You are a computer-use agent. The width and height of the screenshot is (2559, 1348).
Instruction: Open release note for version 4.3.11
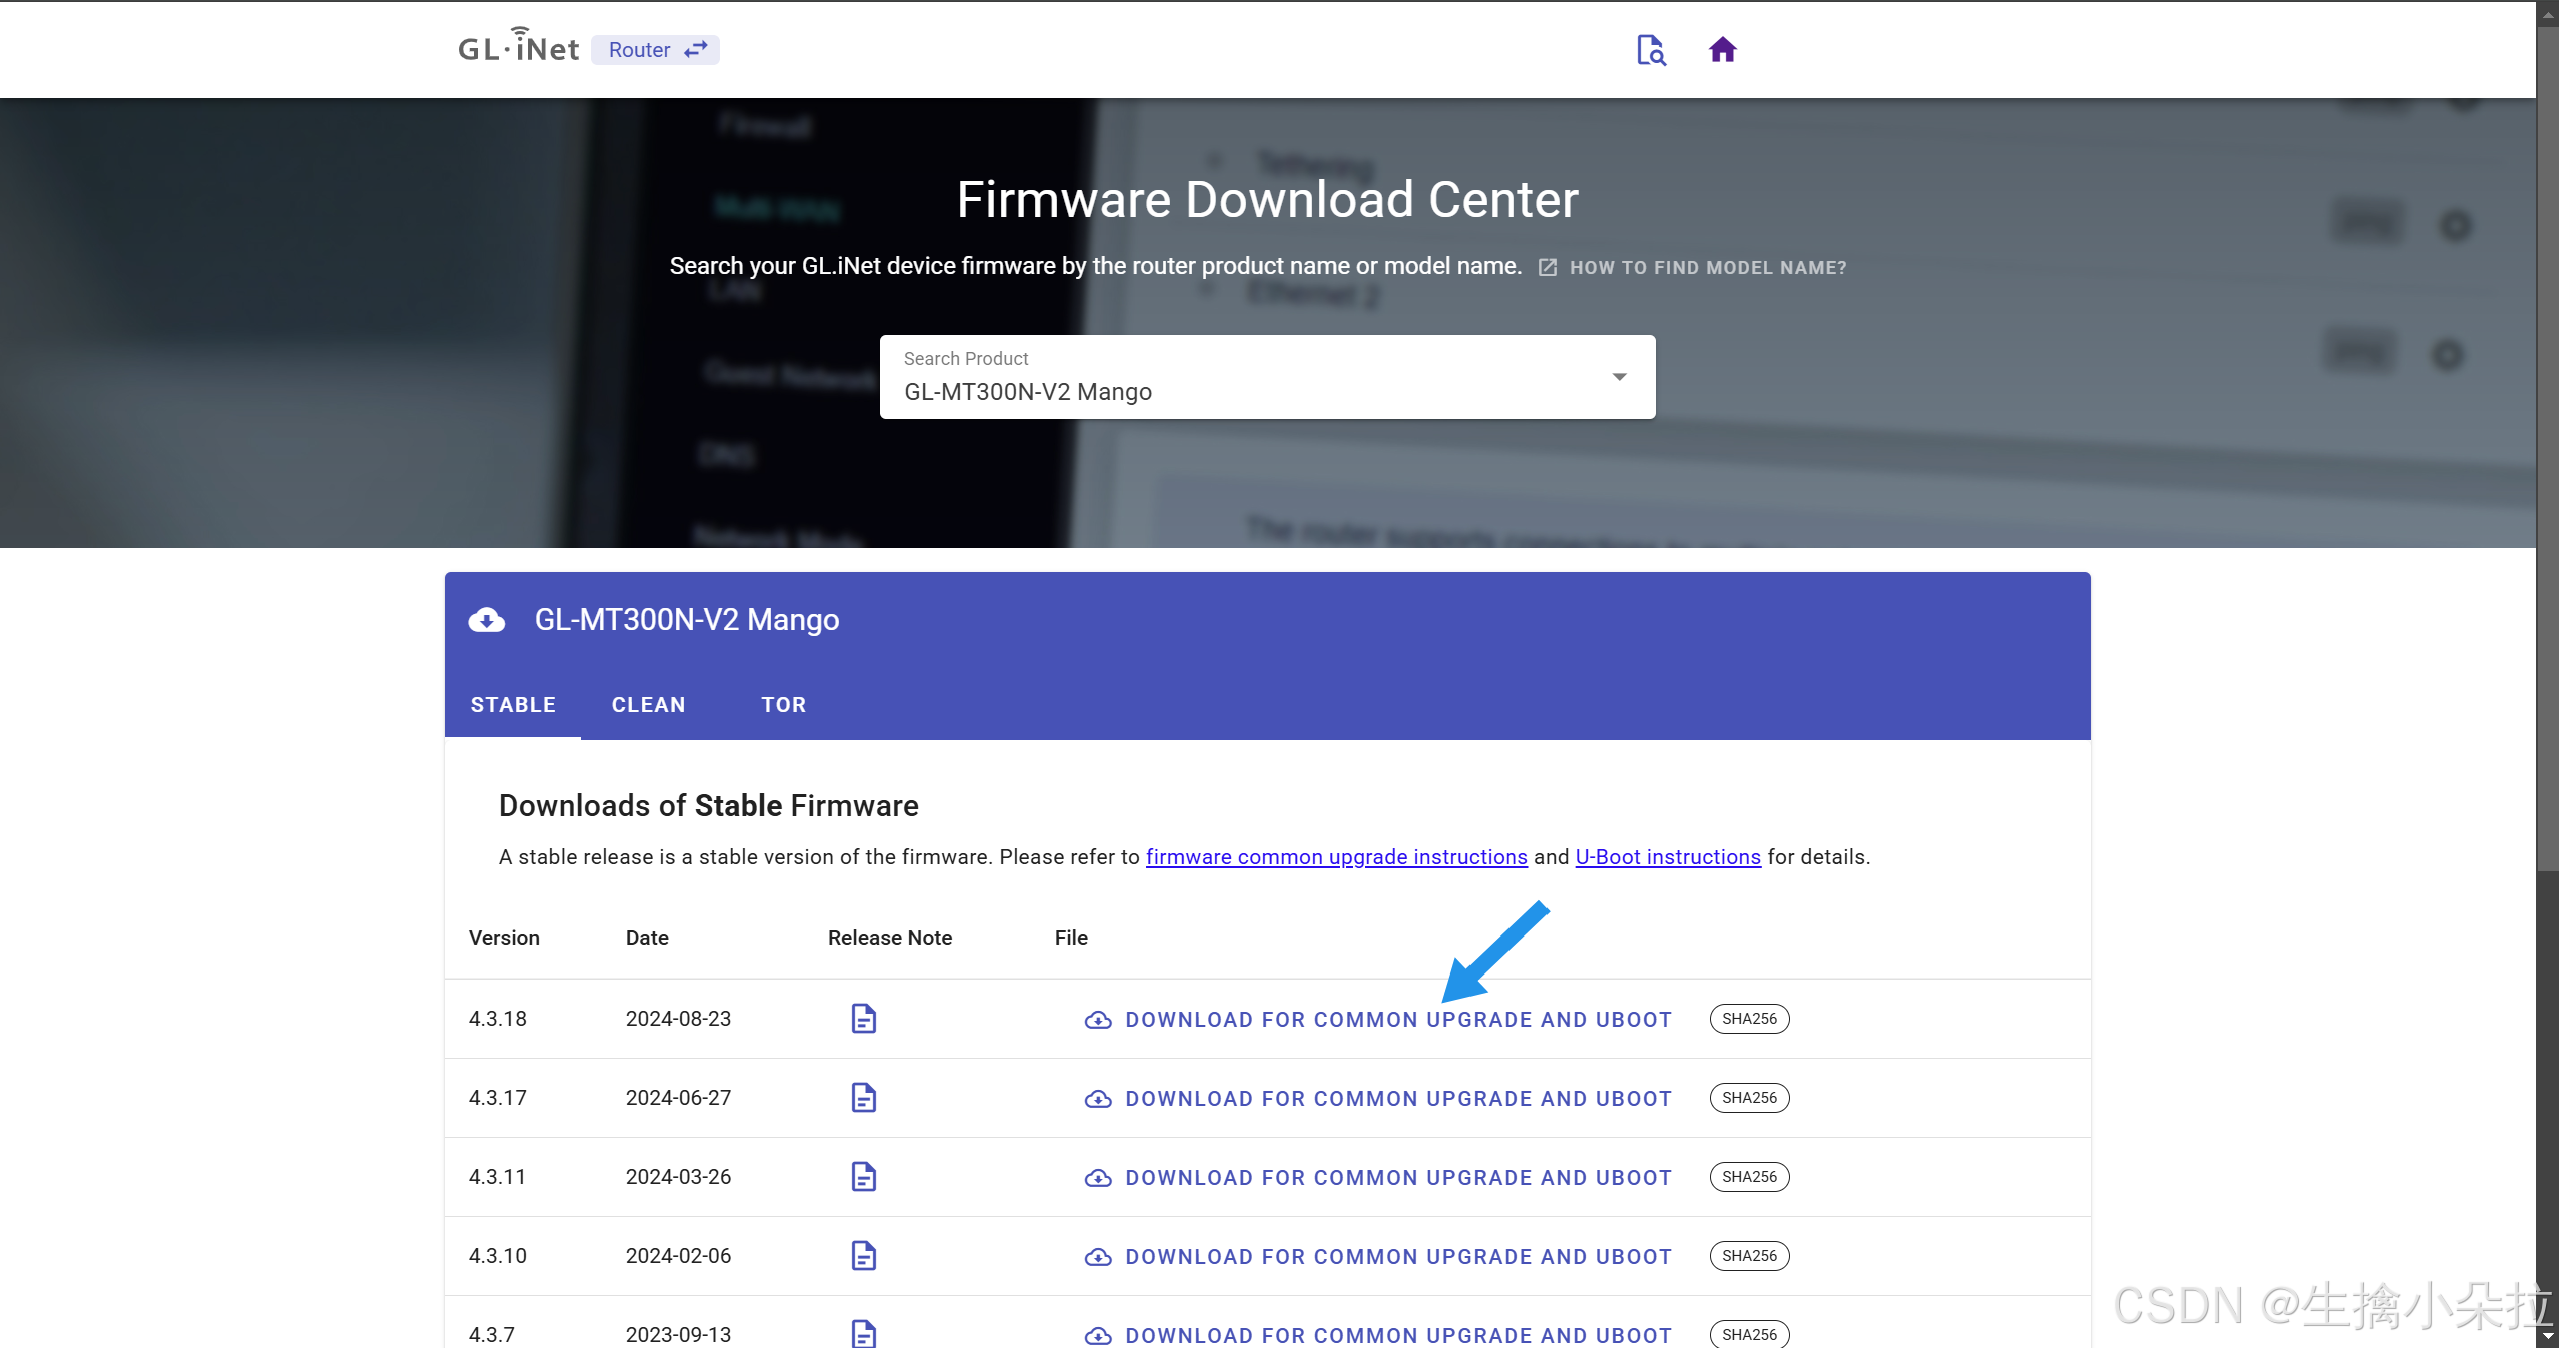click(863, 1177)
